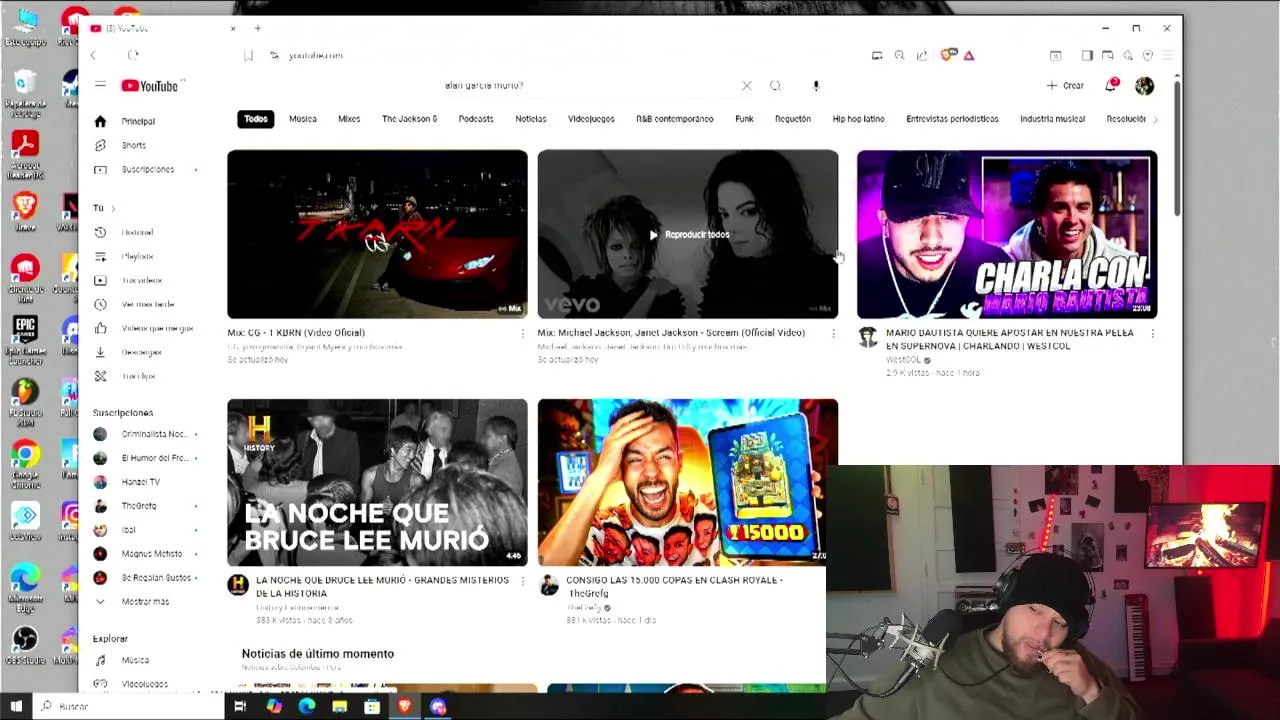The width and height of the screenshot is (1280, 720).
Task: Open options for the 1 KBRN mix
Action: coord(522,334)
